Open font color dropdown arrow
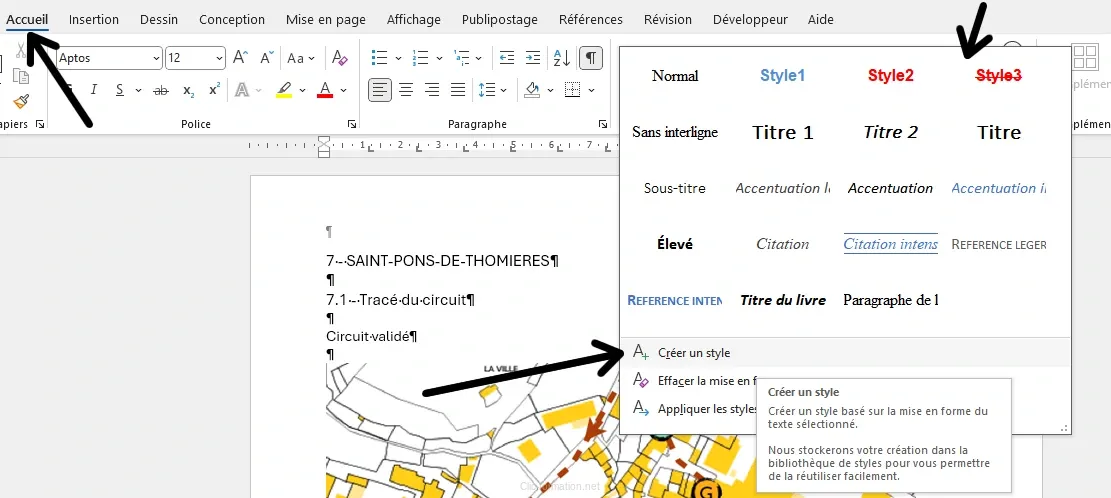The width and height of the screenshot is (1111, 498). 344,91
